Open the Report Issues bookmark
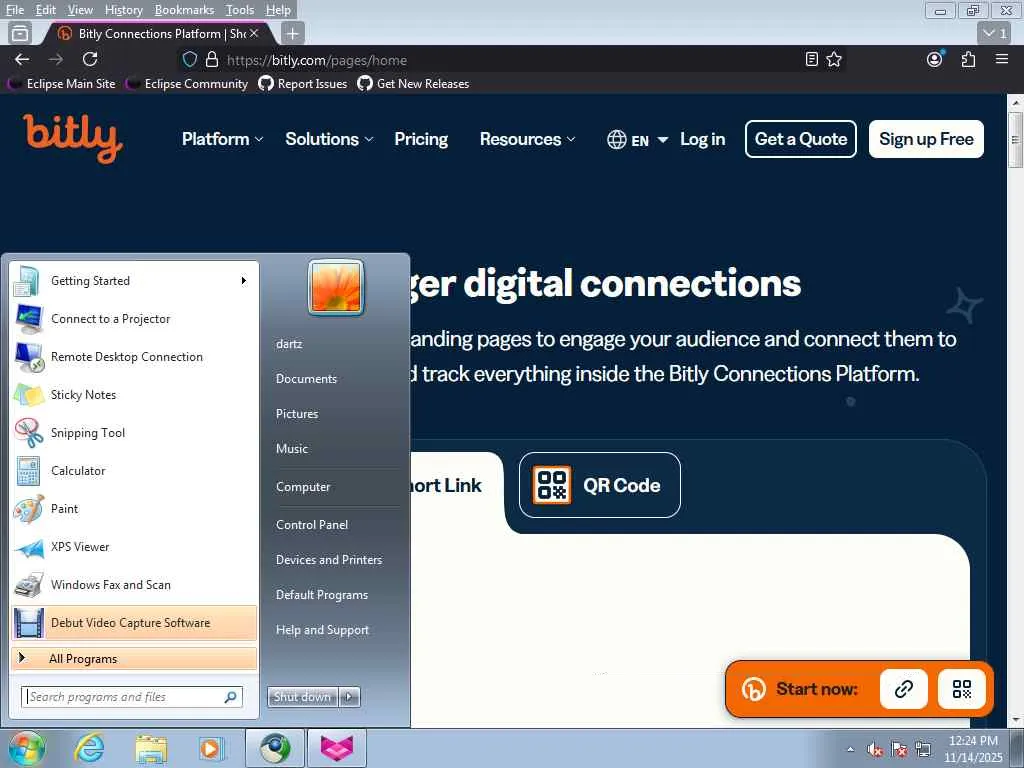Screen dimensions: 1024x768 (303, 84)
